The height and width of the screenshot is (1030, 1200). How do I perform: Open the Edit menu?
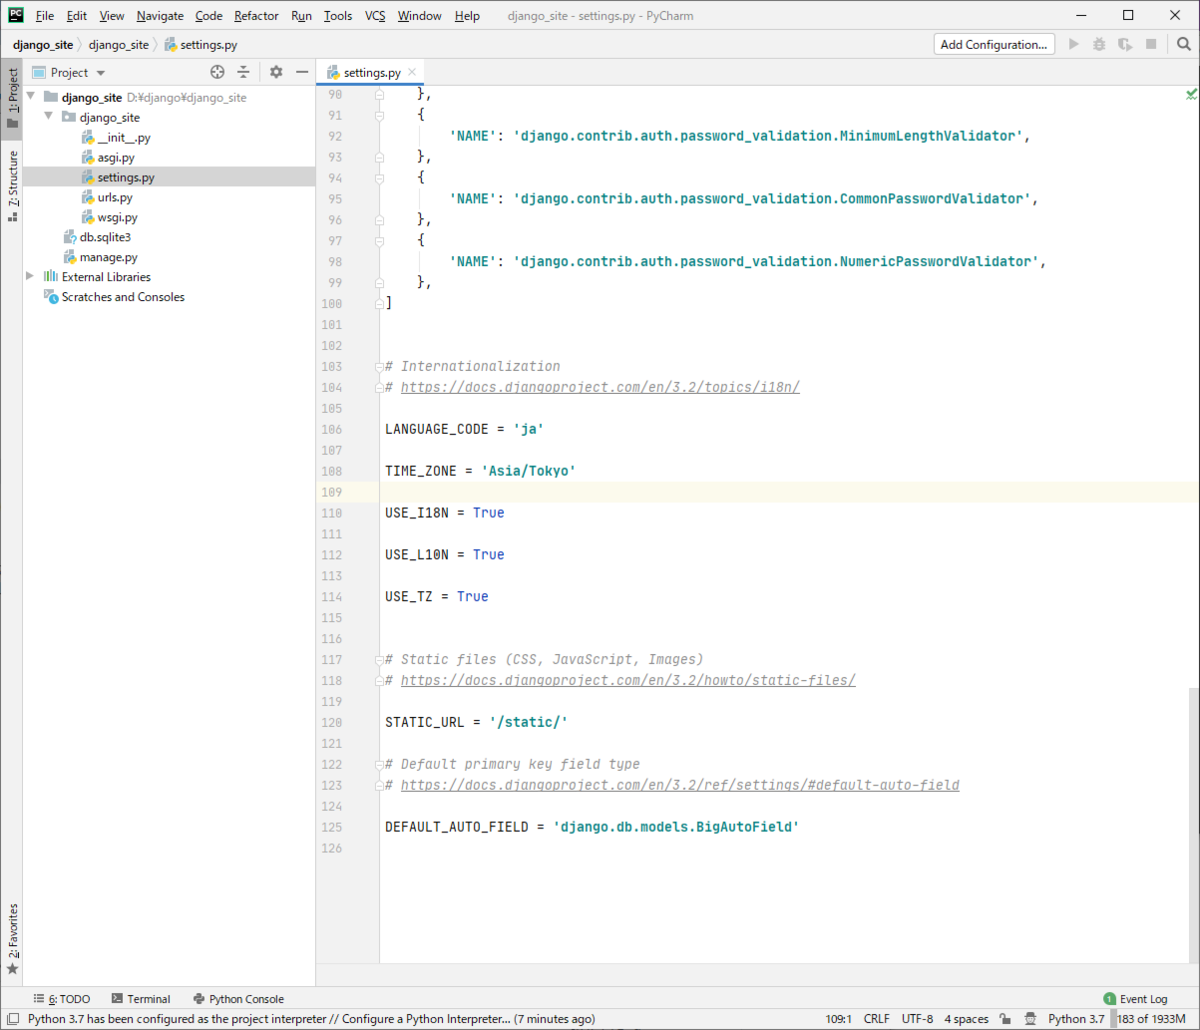coord(77,16)
